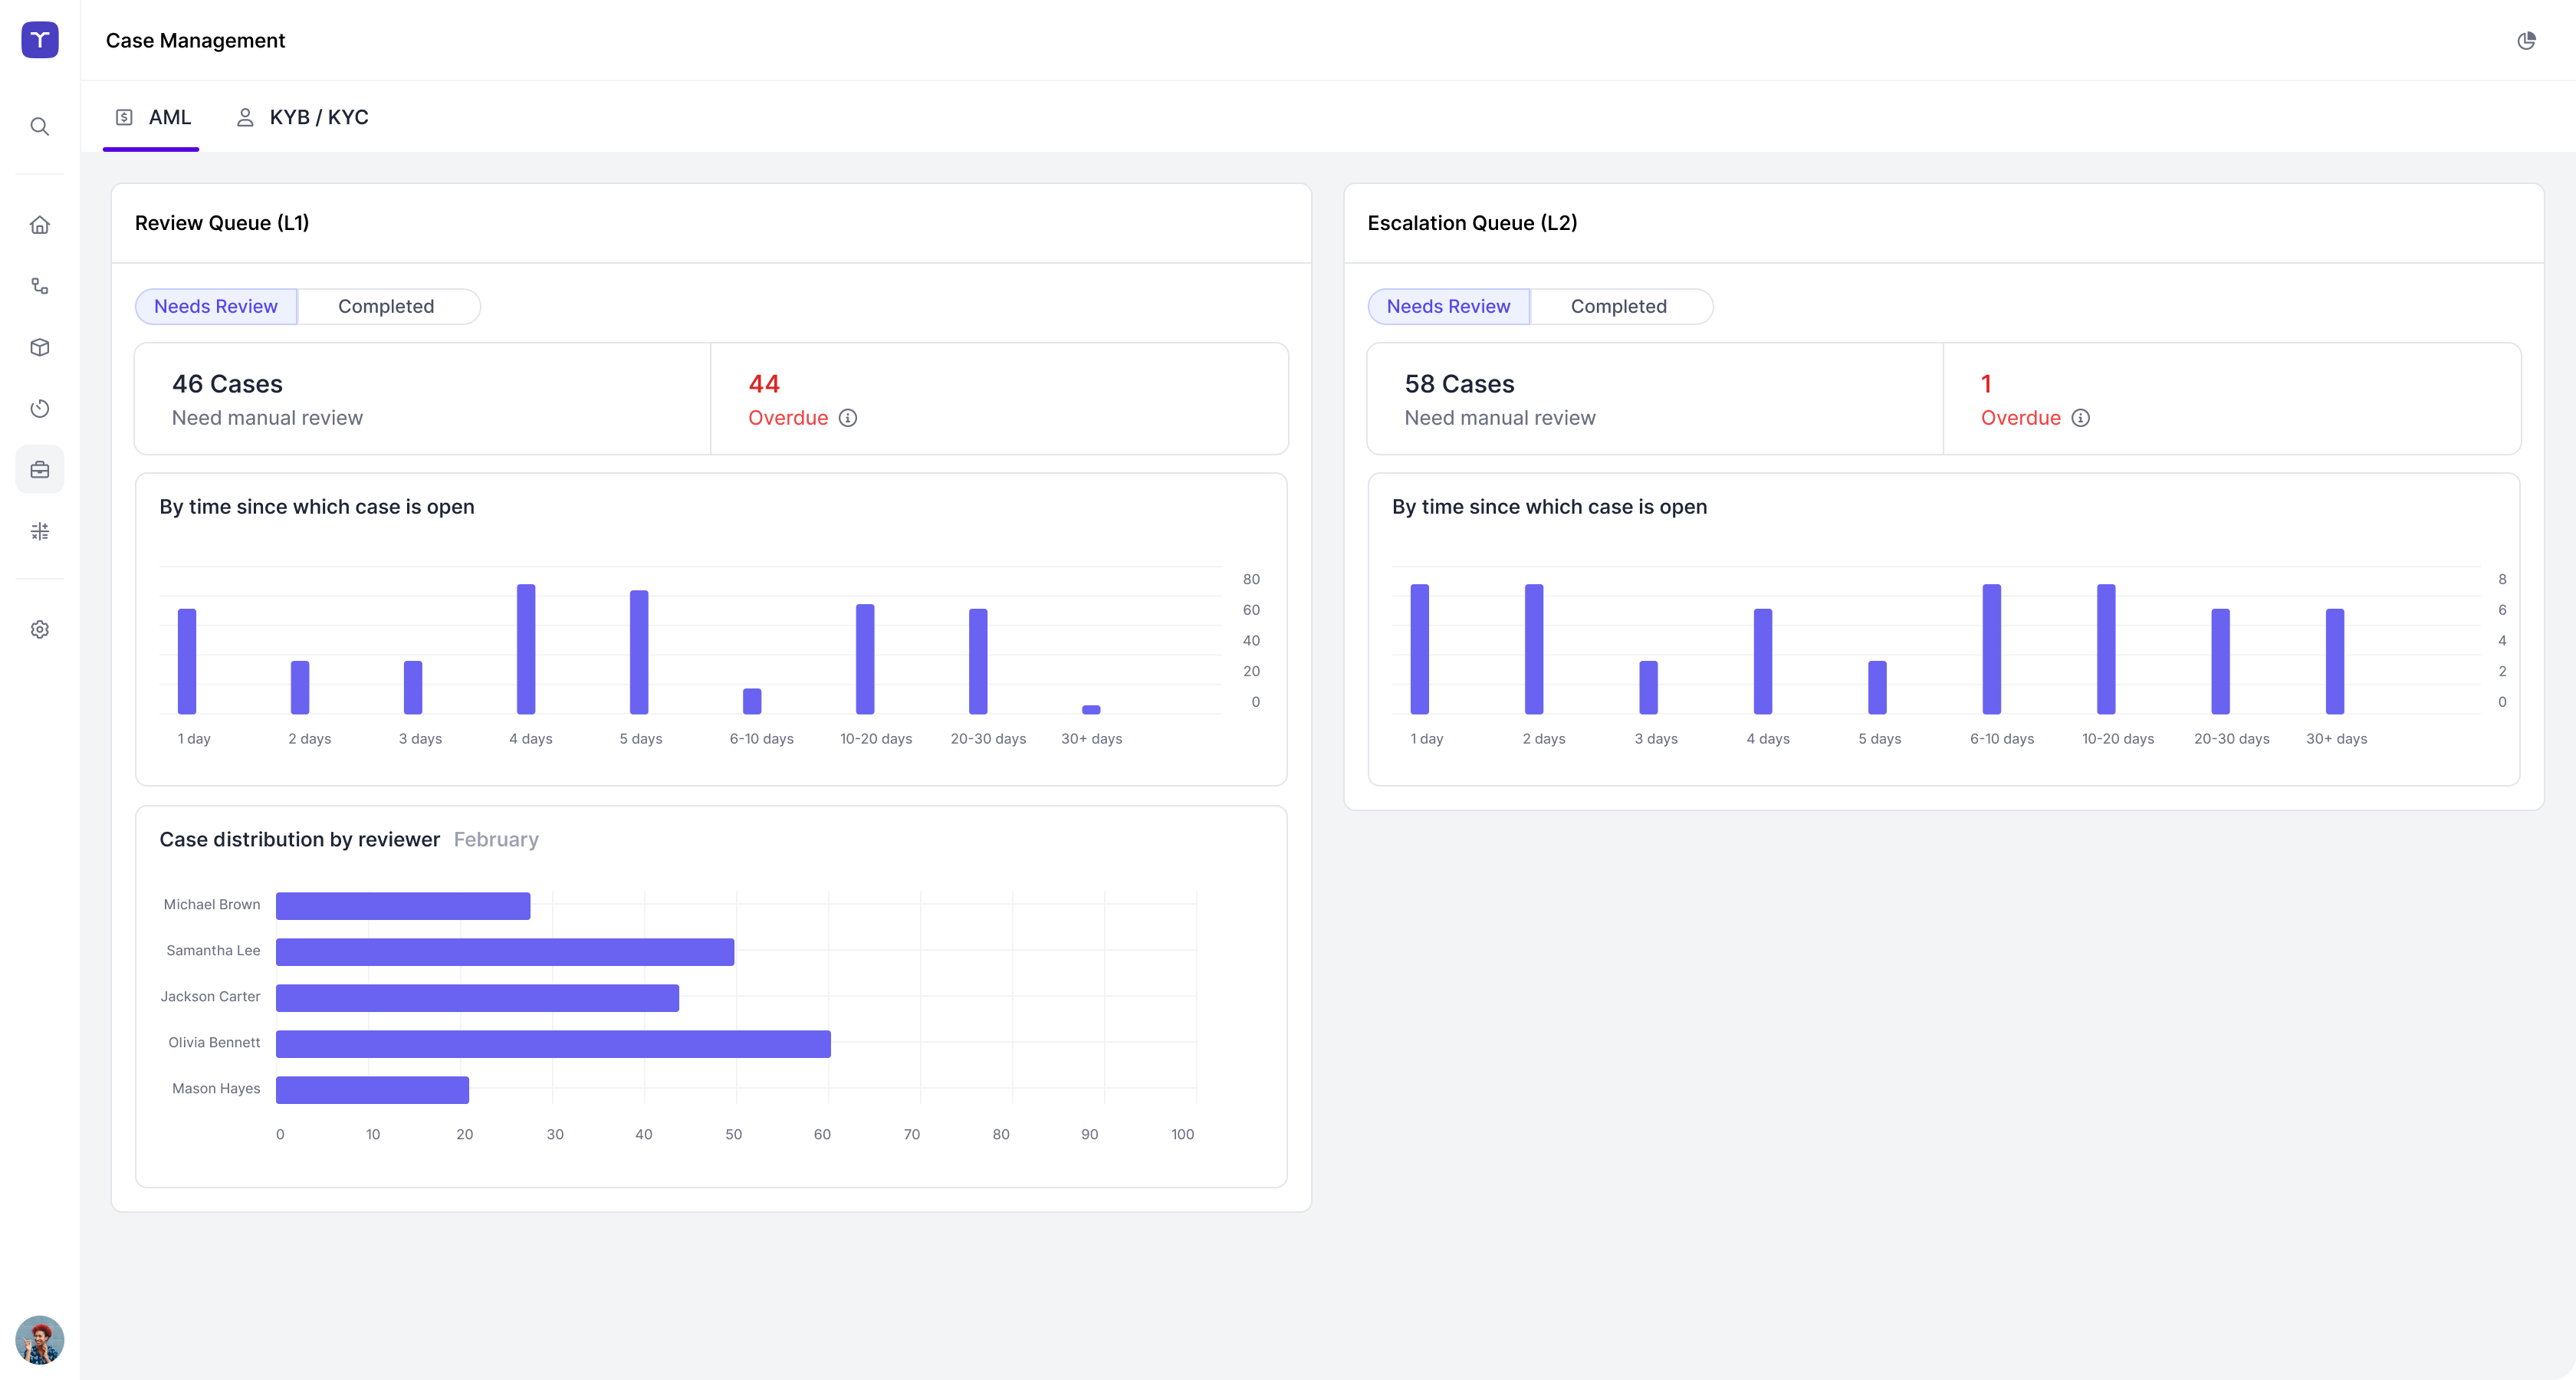
Task: Switch Review Queue to Completed
Action: (x=386, y=307)
